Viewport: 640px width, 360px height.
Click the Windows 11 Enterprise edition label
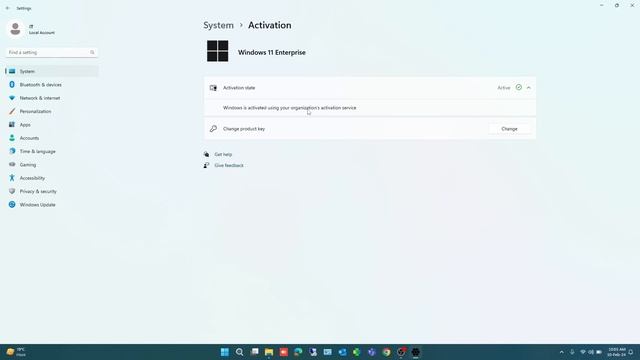(272, 53)
